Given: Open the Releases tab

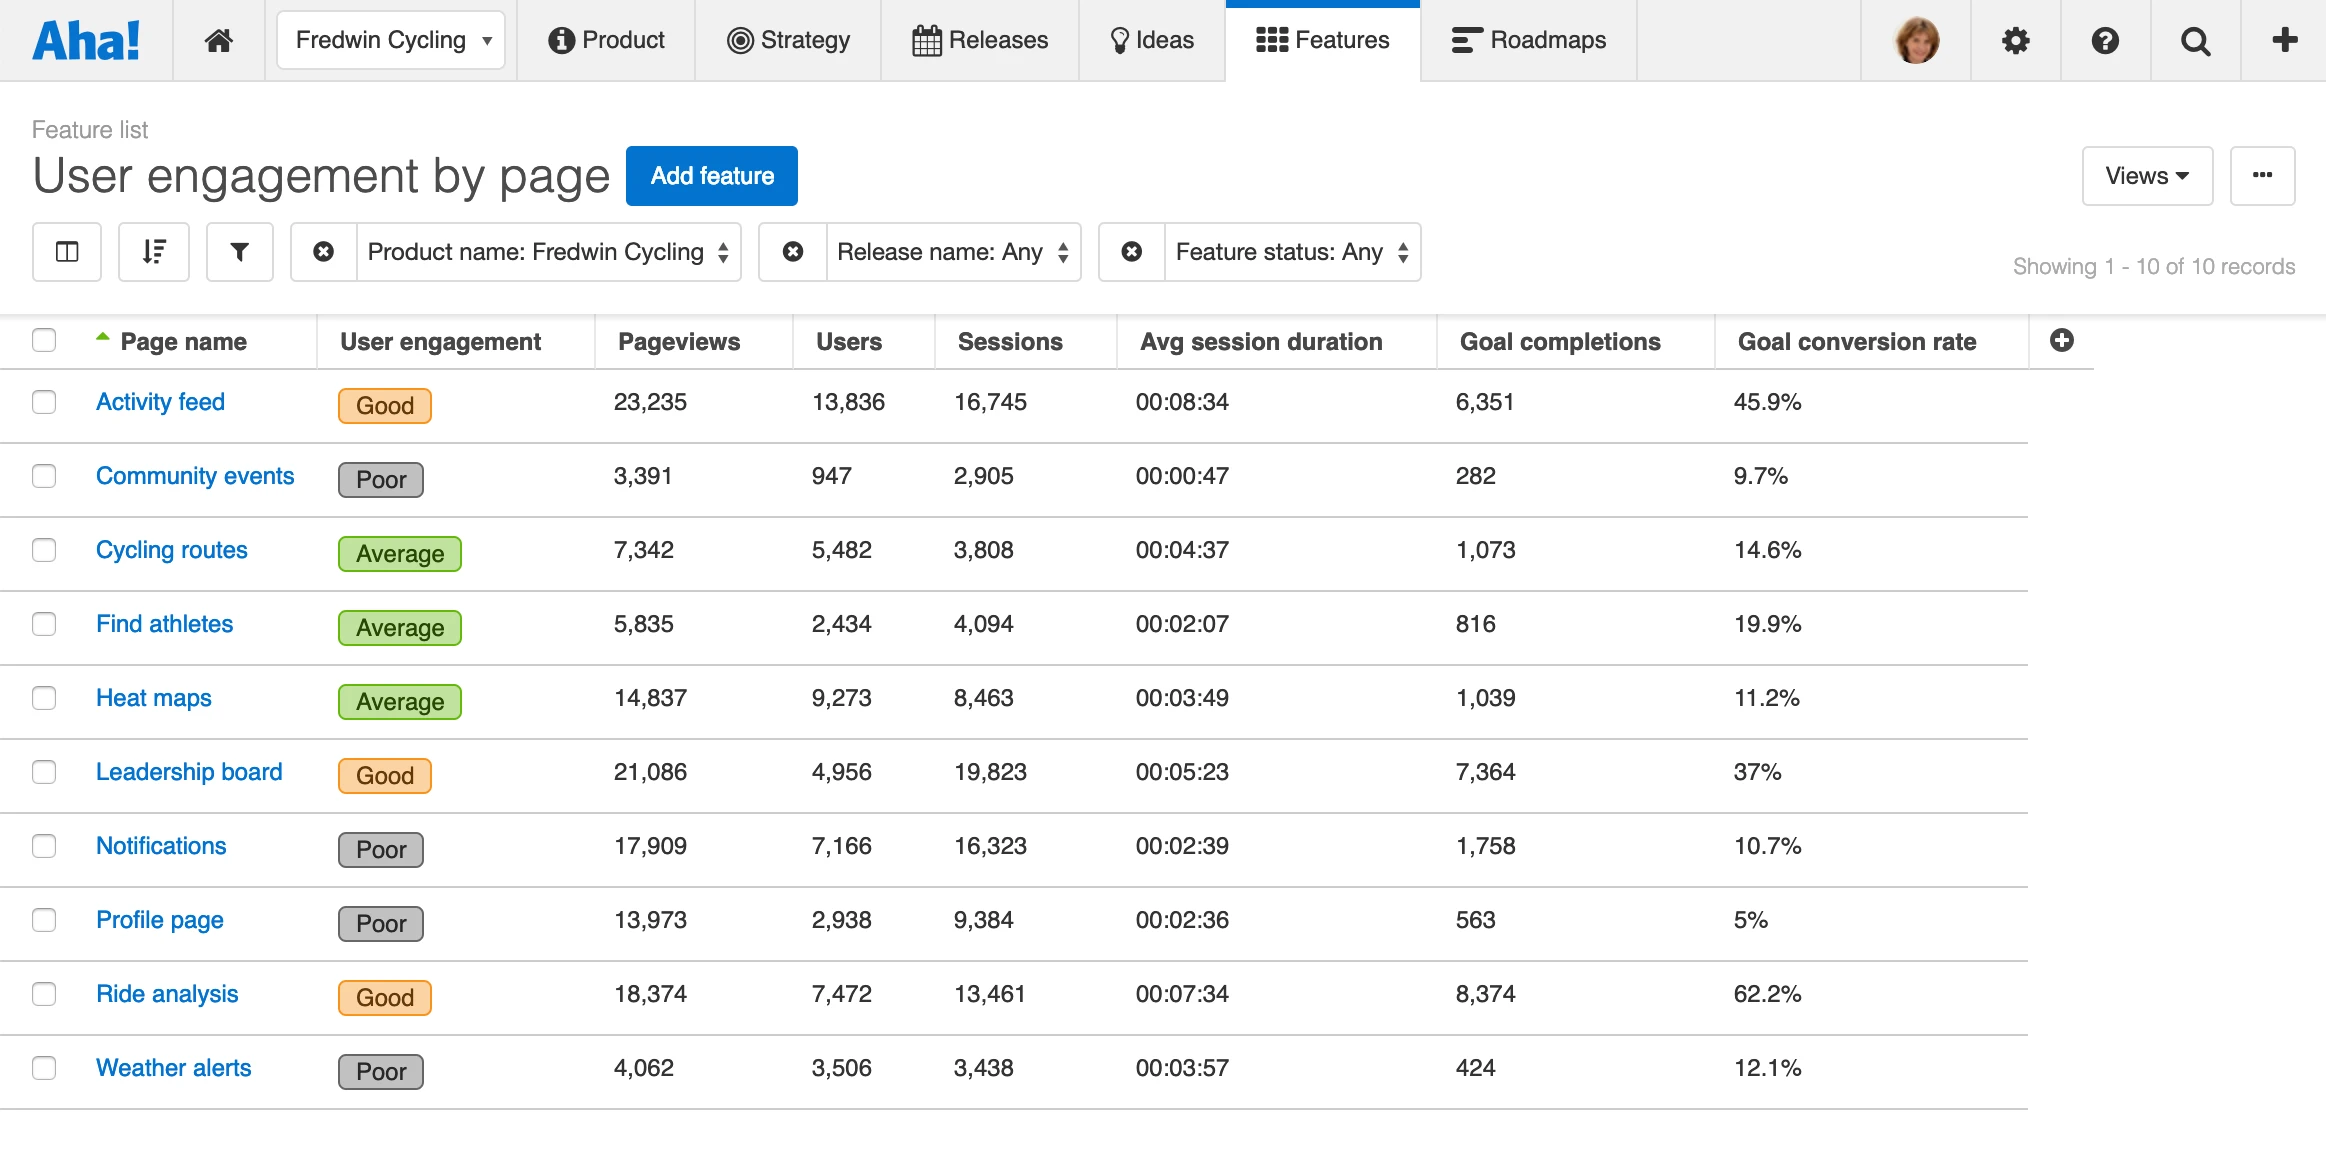Looking at the screenshot, I should pyautogui.click(x=980, y=40).
